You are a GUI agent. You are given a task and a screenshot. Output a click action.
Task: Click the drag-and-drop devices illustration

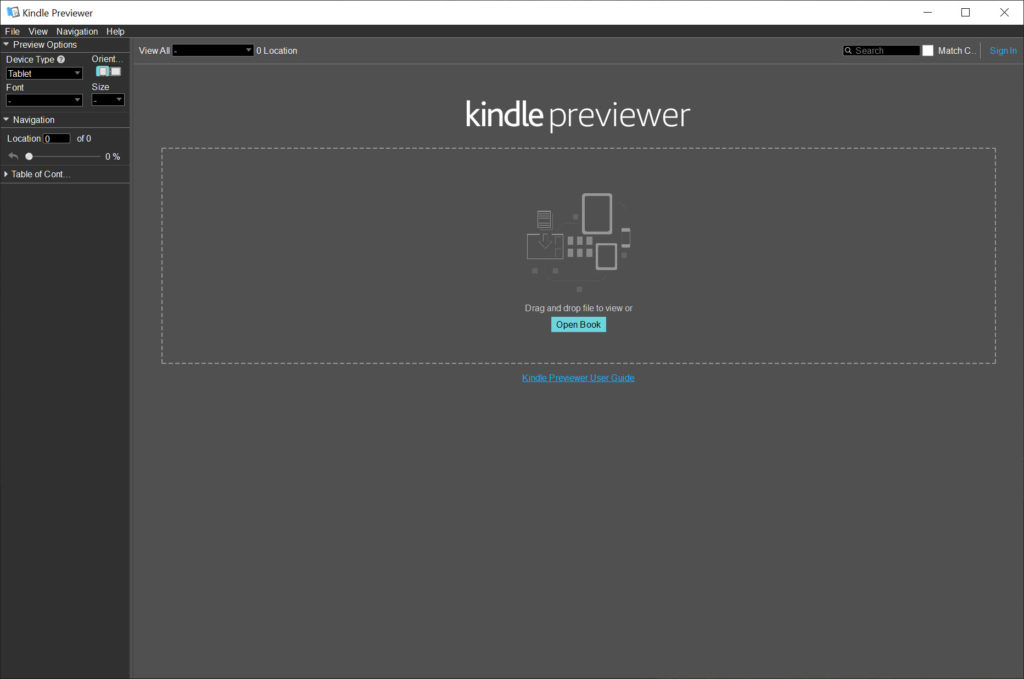tap(579, 242)
